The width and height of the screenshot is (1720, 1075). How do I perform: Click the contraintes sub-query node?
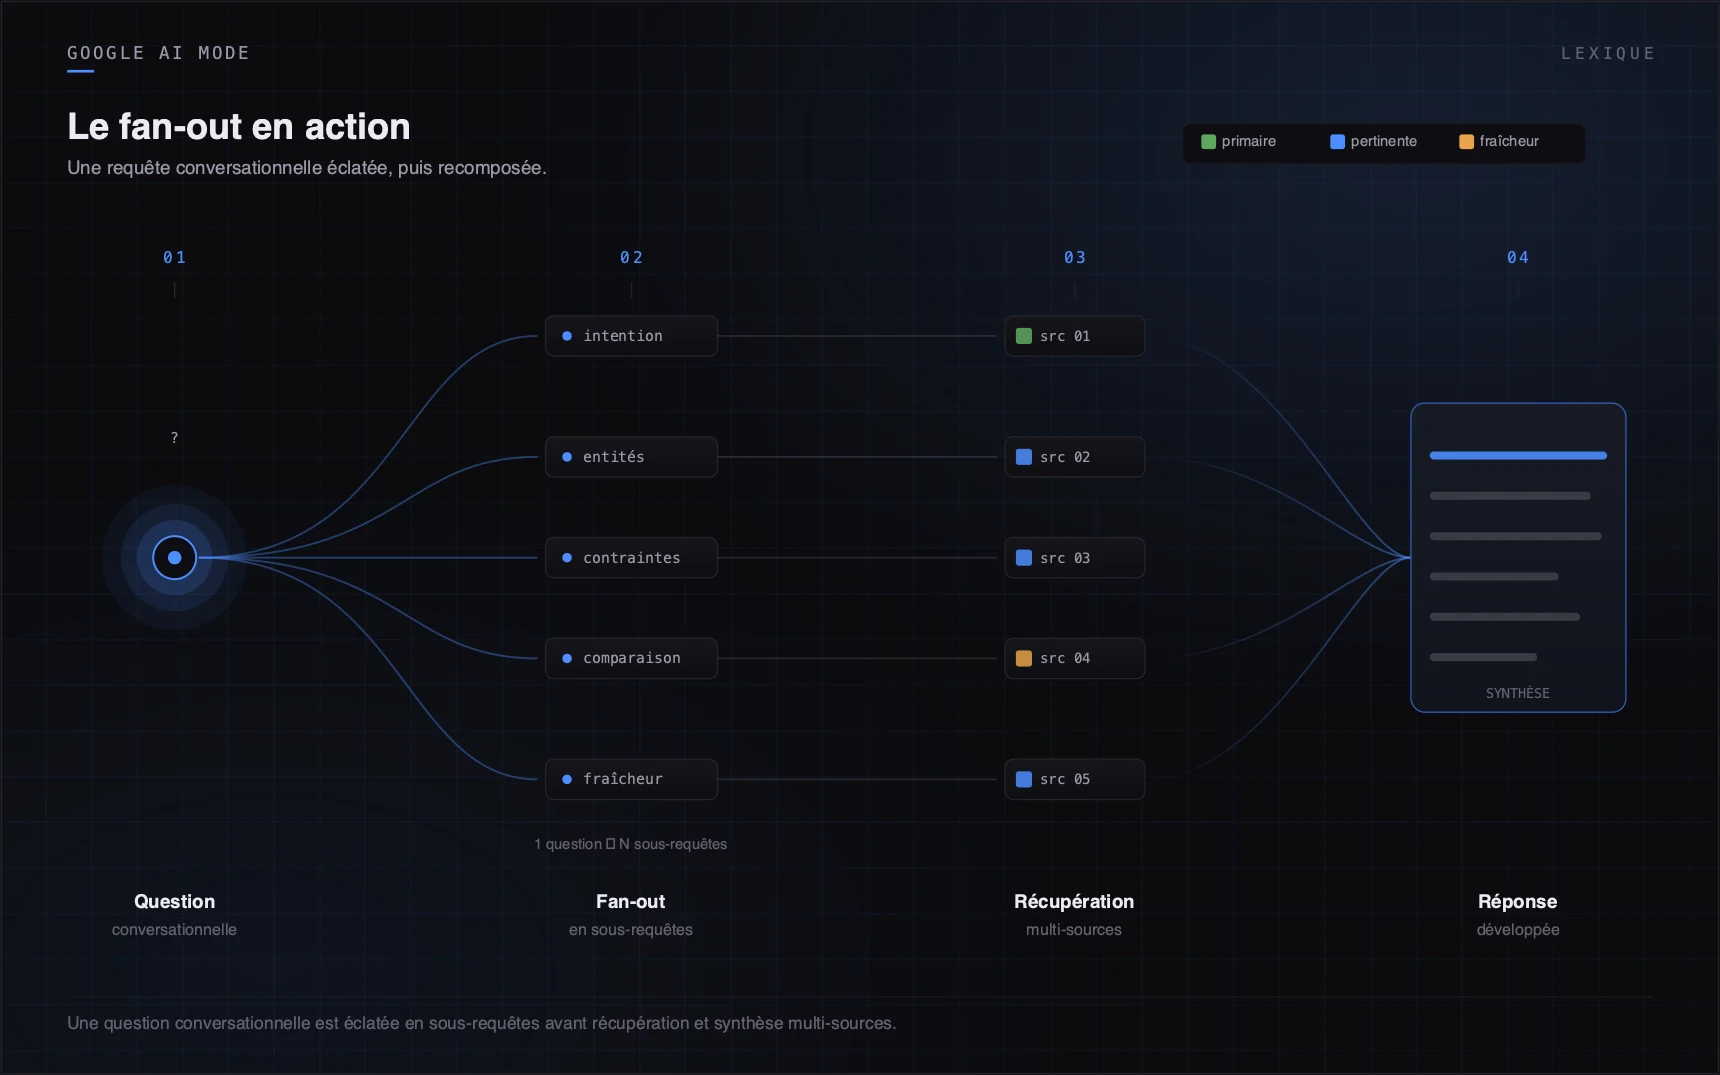(631, 558)
